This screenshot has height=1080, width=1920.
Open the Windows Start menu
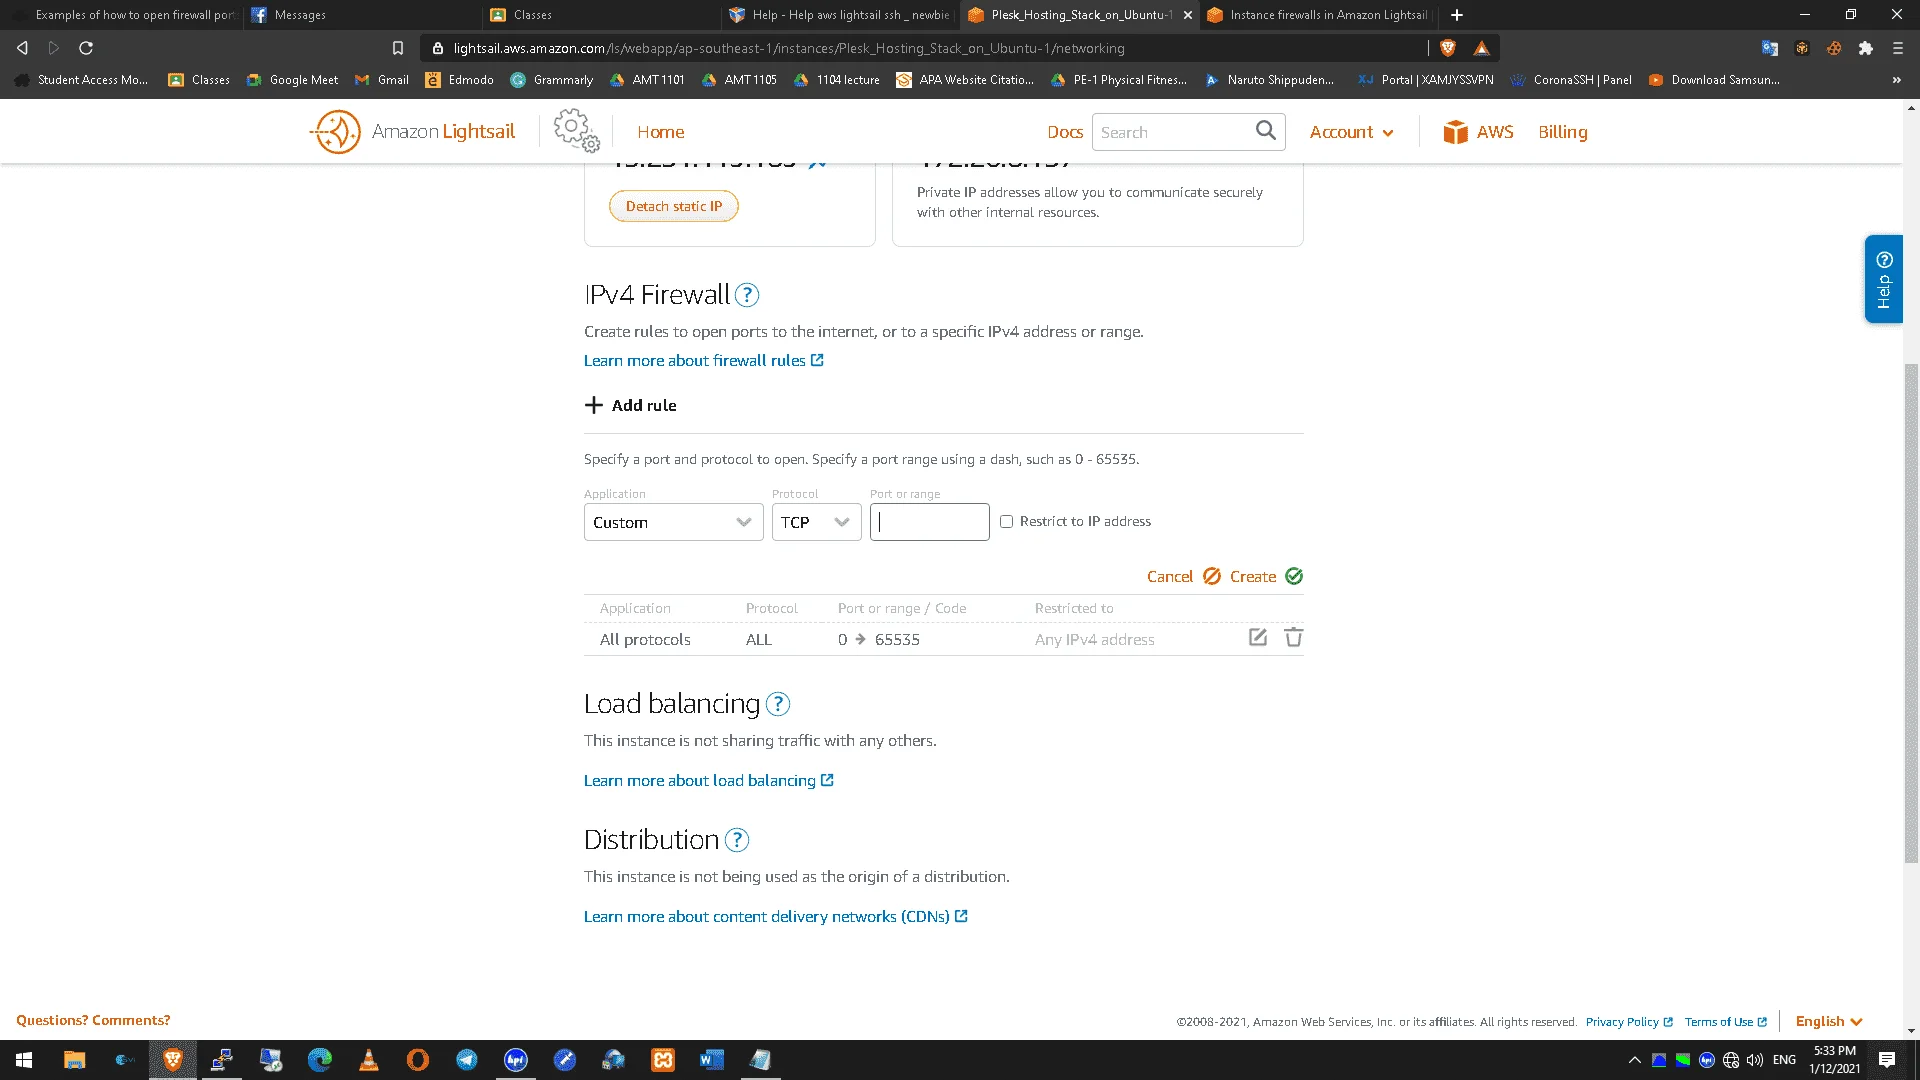[24, 1060]
